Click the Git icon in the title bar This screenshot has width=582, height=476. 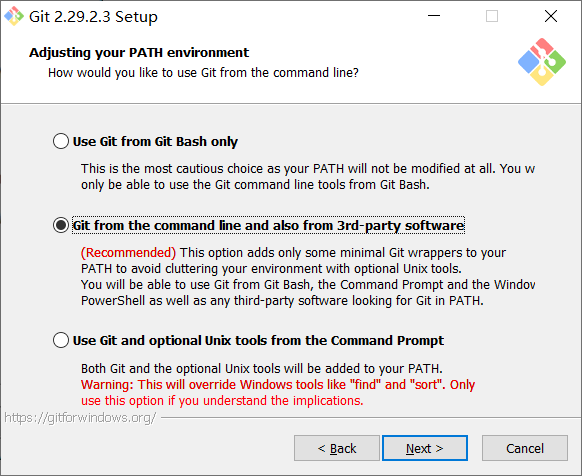click(14, 16)
